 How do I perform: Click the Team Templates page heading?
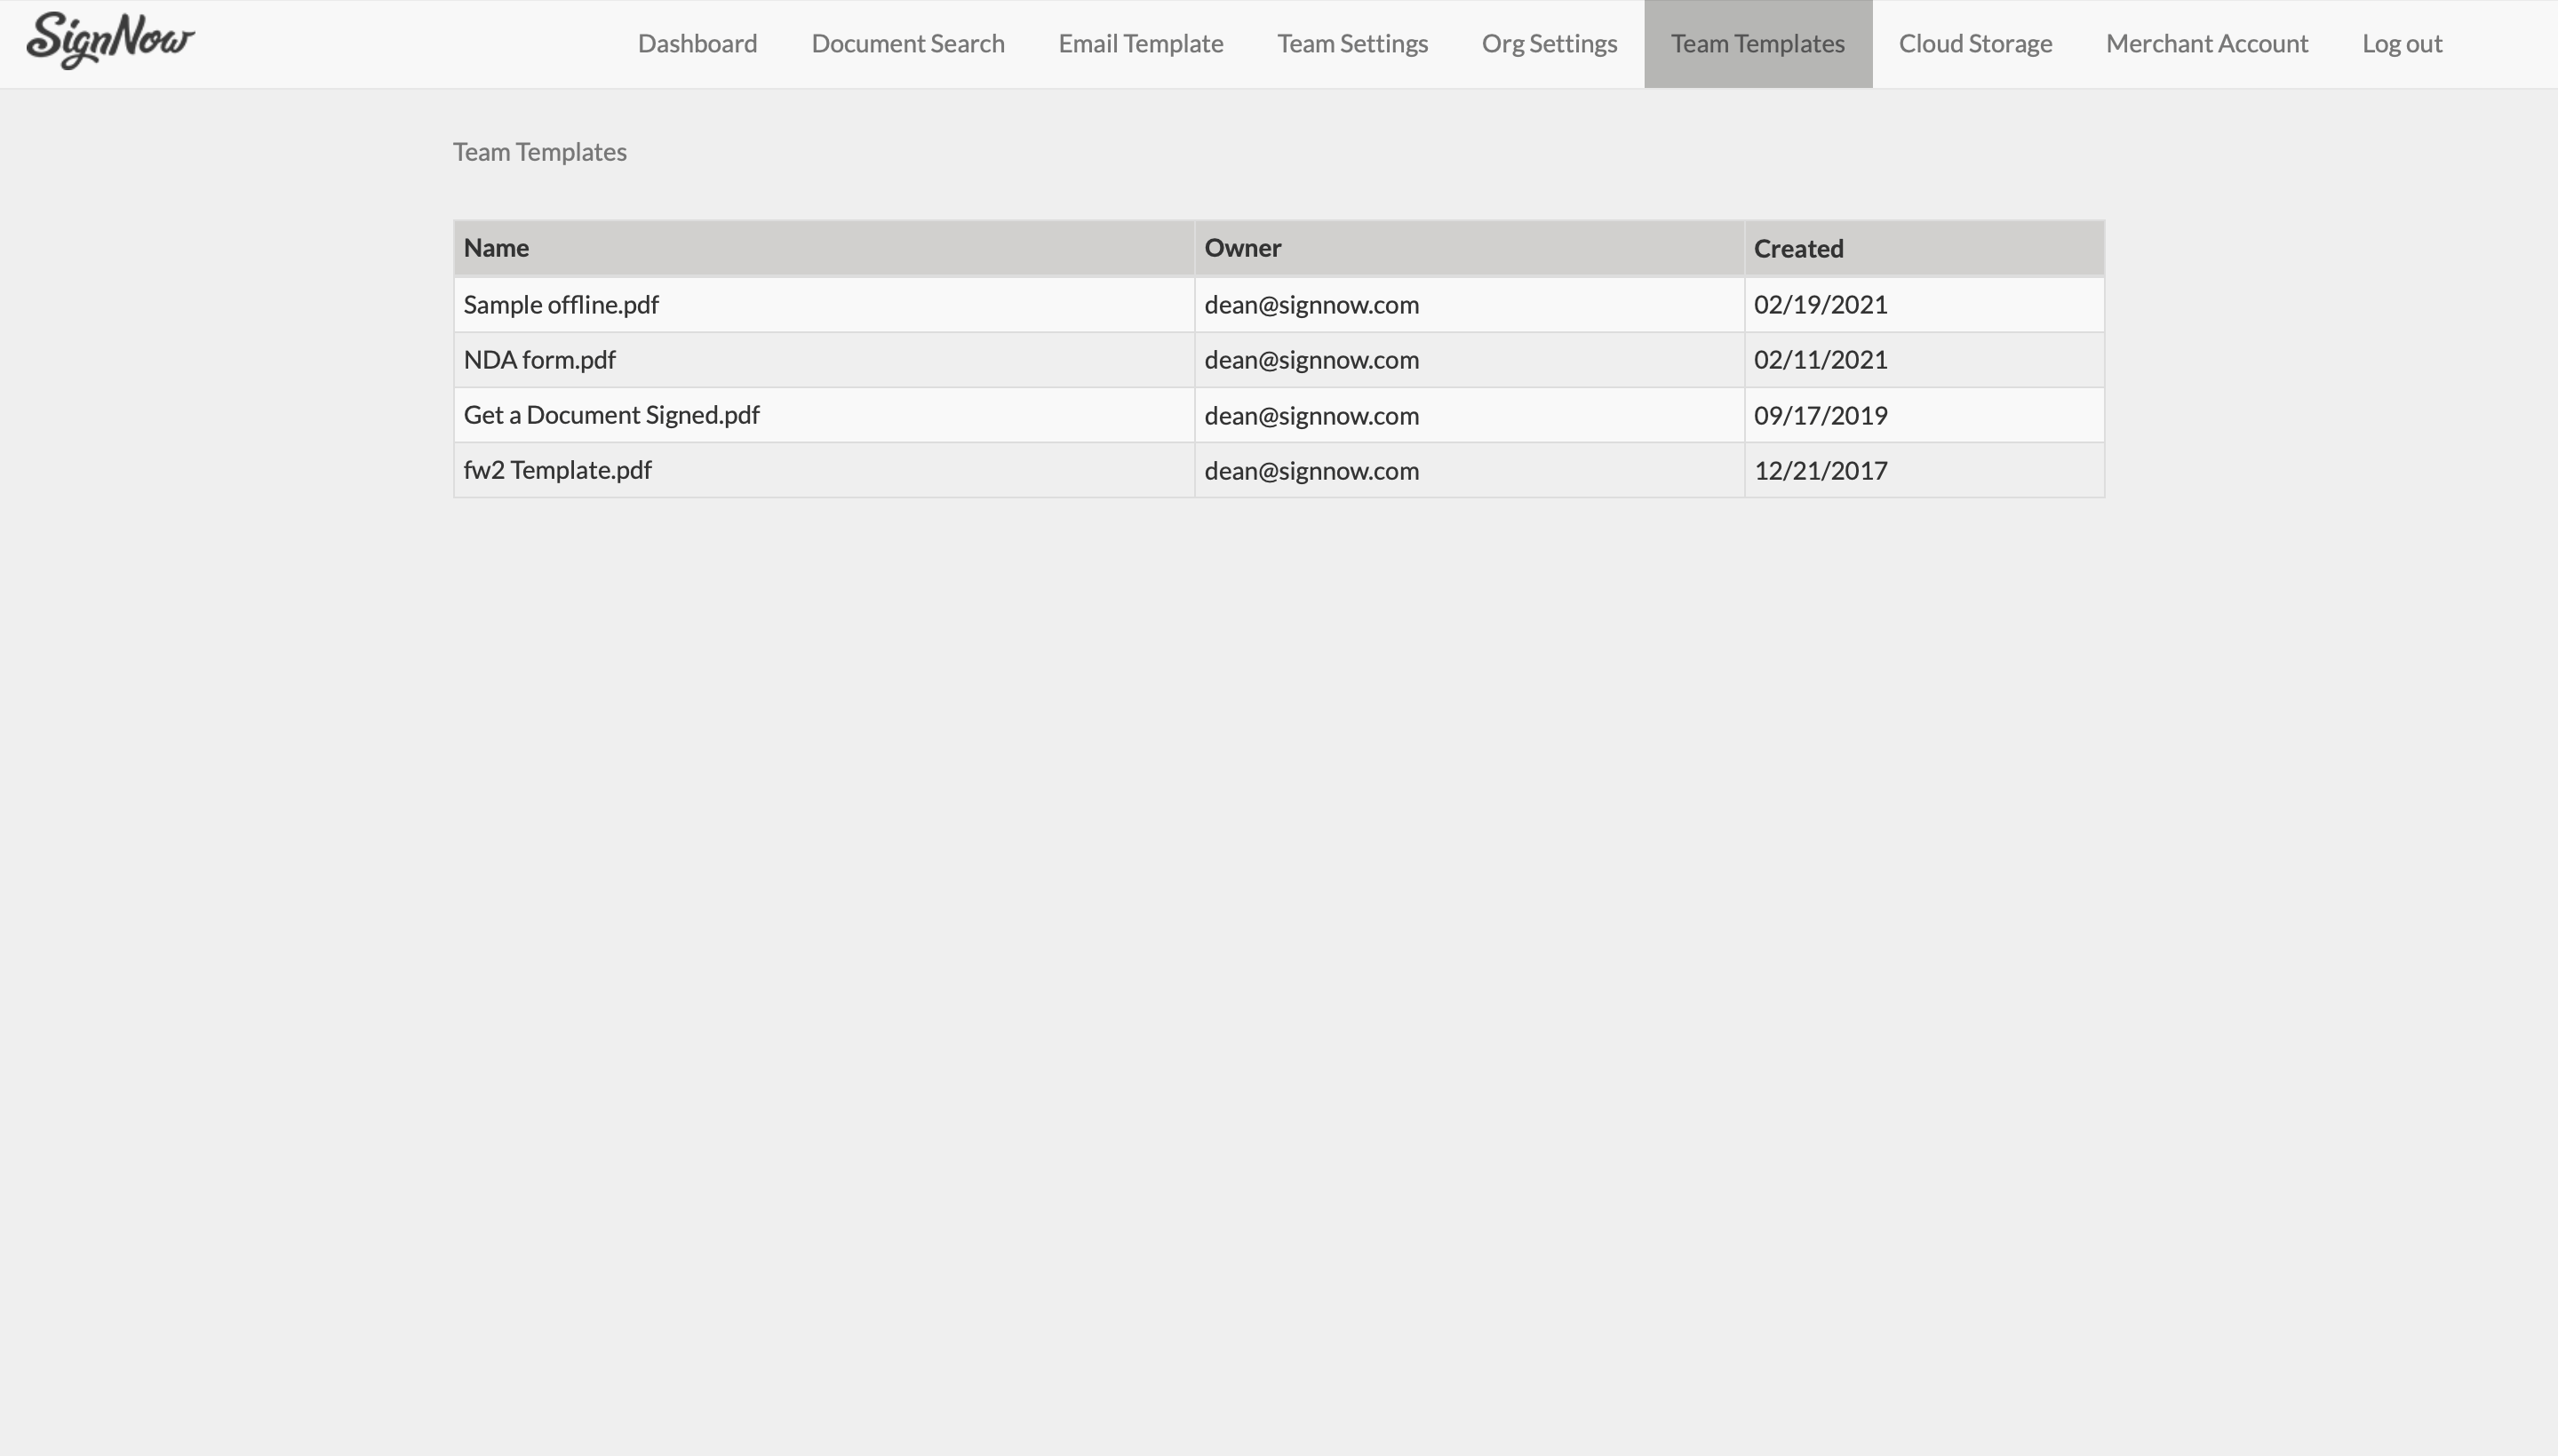click(539, 152)
